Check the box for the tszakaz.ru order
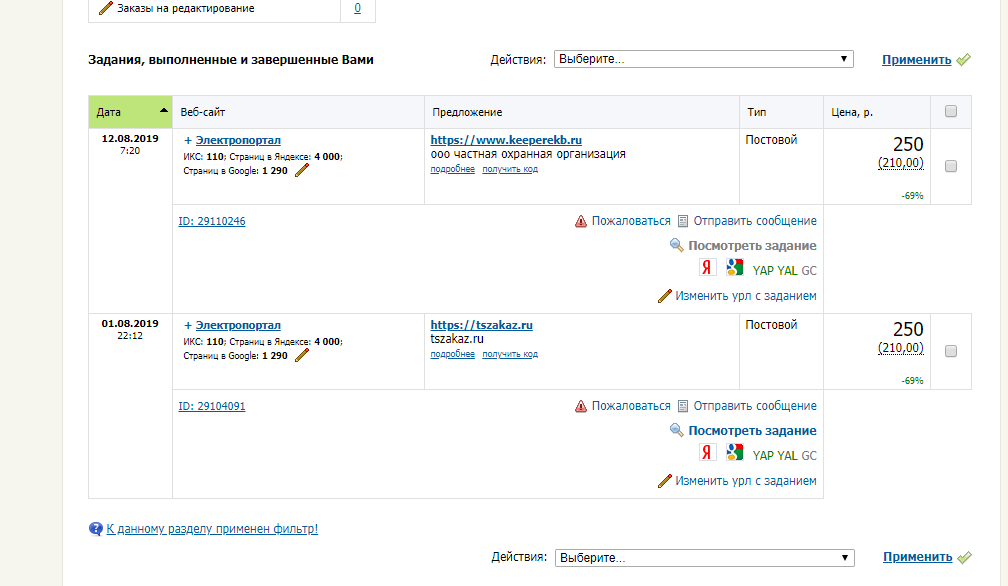The height and width of the screenshot is (586, 1008). (951, 351)
